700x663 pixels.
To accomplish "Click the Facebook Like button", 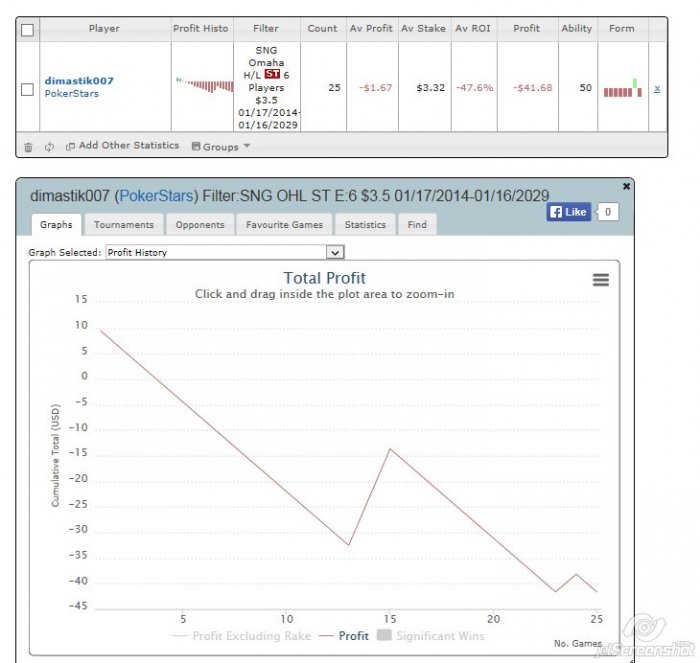I will click(x=569, y=212).
